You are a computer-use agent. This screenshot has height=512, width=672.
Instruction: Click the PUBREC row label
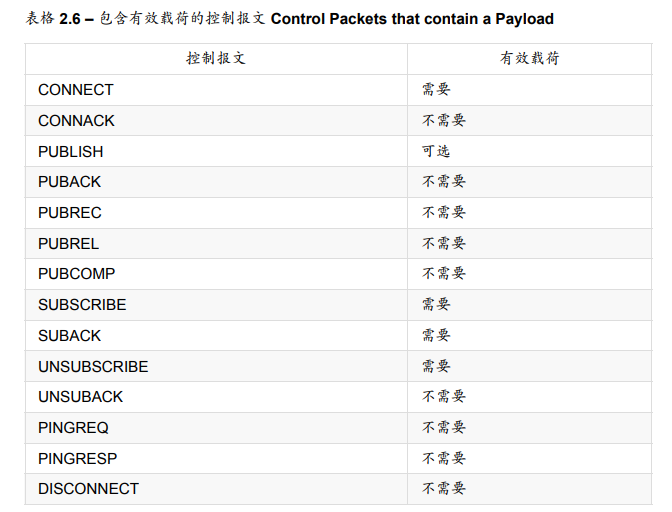pos(69,213)
